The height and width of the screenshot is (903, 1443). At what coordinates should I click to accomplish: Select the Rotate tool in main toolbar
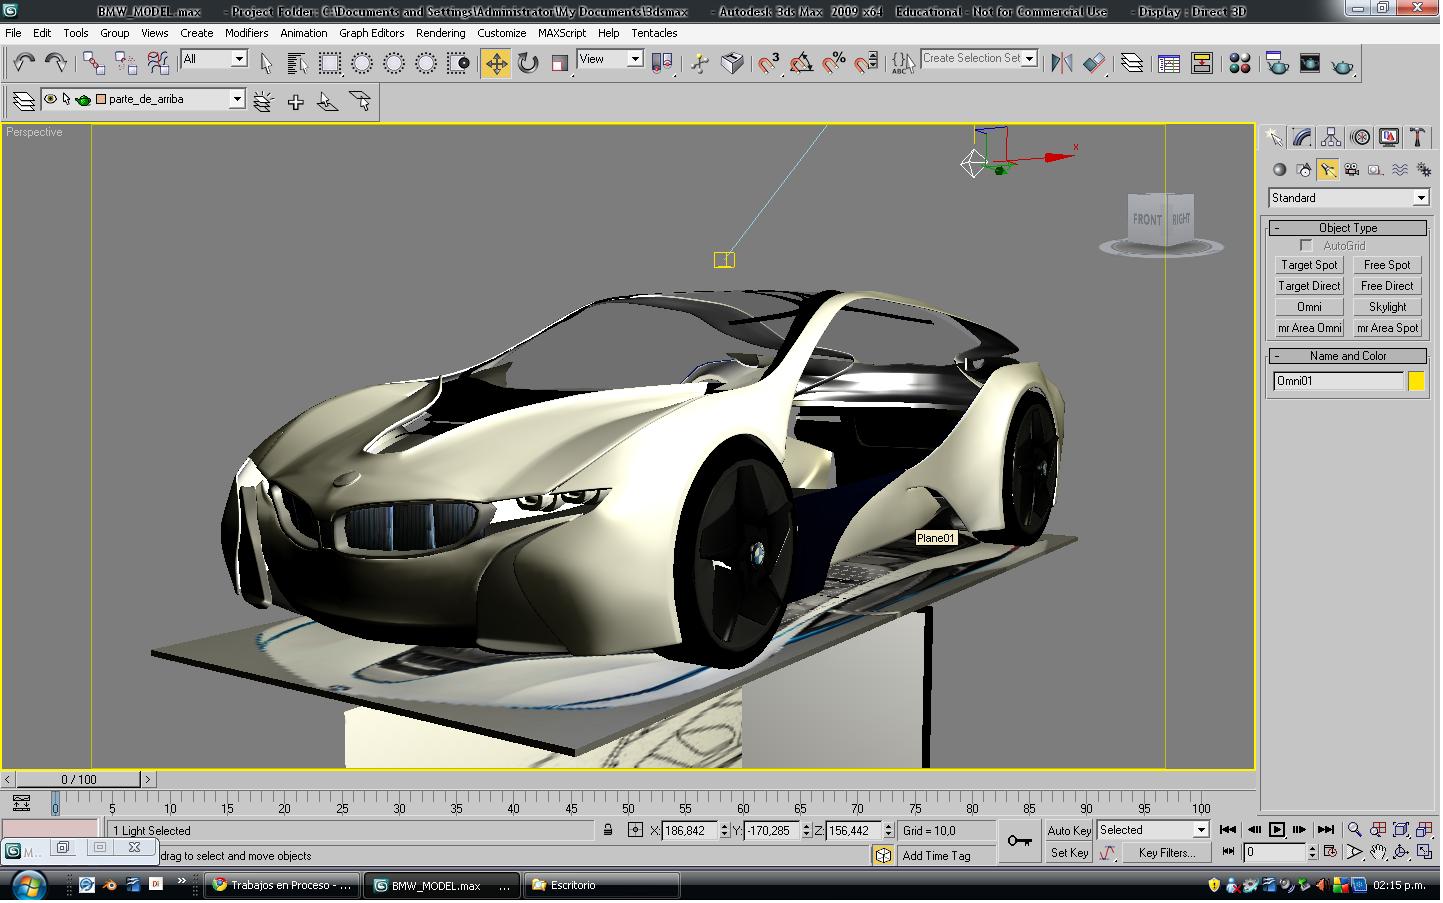[528, 64]
